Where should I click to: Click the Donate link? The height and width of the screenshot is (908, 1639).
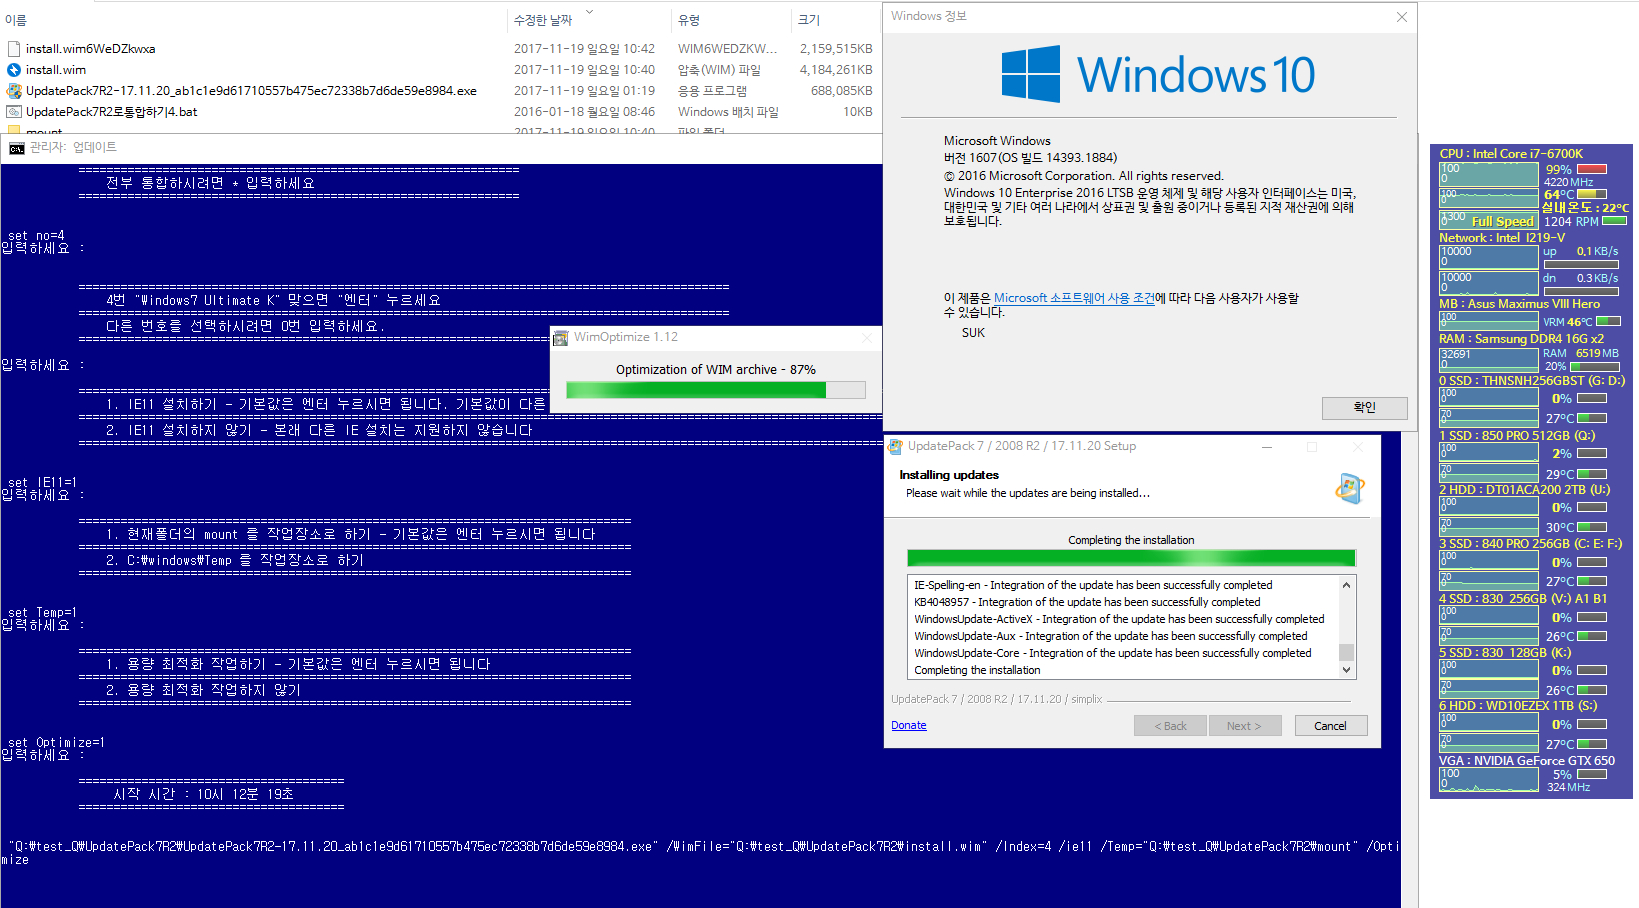click(x=909, y=726)
